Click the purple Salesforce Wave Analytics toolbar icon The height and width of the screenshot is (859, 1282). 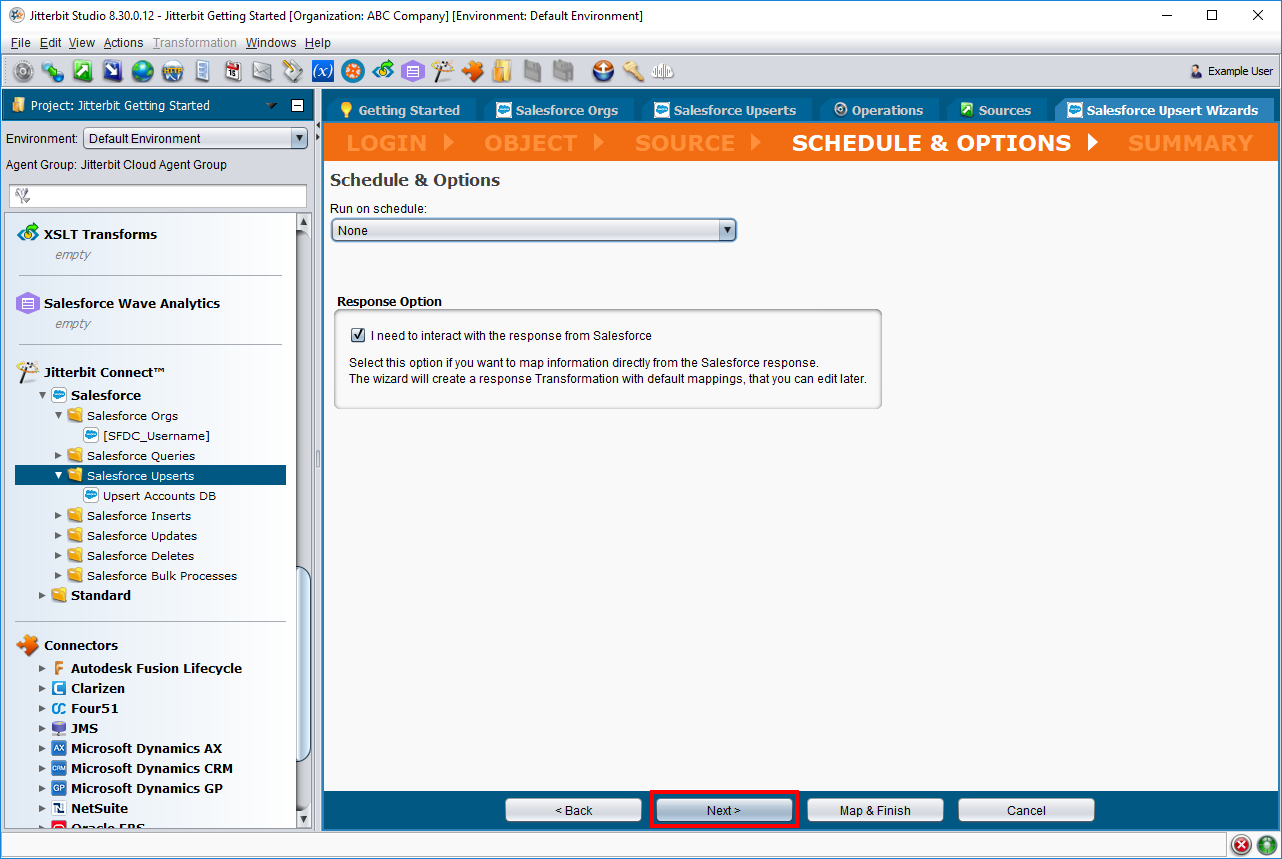412,71
